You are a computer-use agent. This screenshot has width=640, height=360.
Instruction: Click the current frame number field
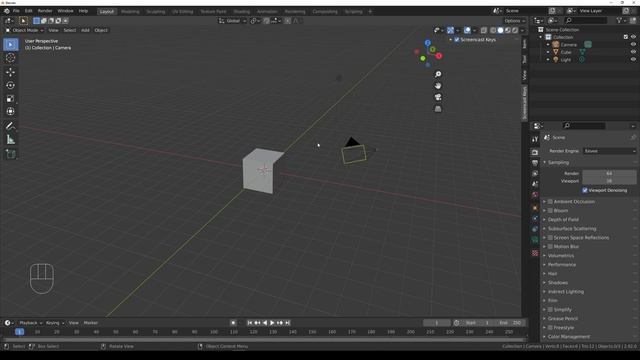[x=436, y=323]
